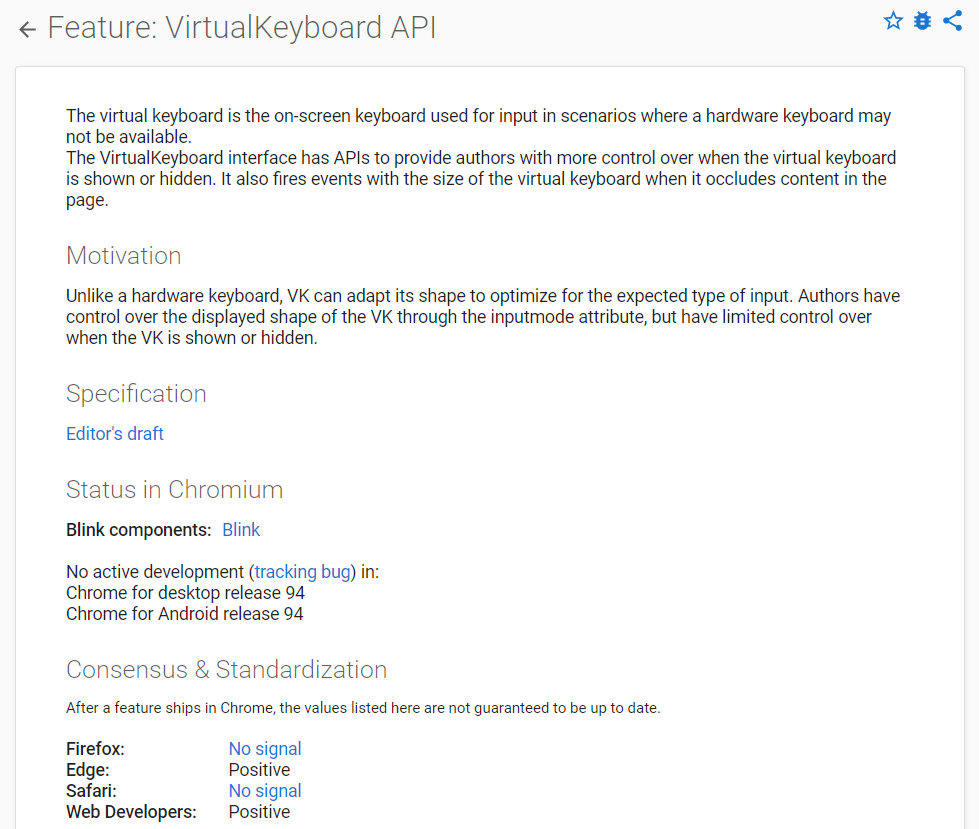Image resolution: width=979 pixels, height=829 pixels.
Task: Click the Chrome for Android release 94 line
Action: click(x=184, y=614)
